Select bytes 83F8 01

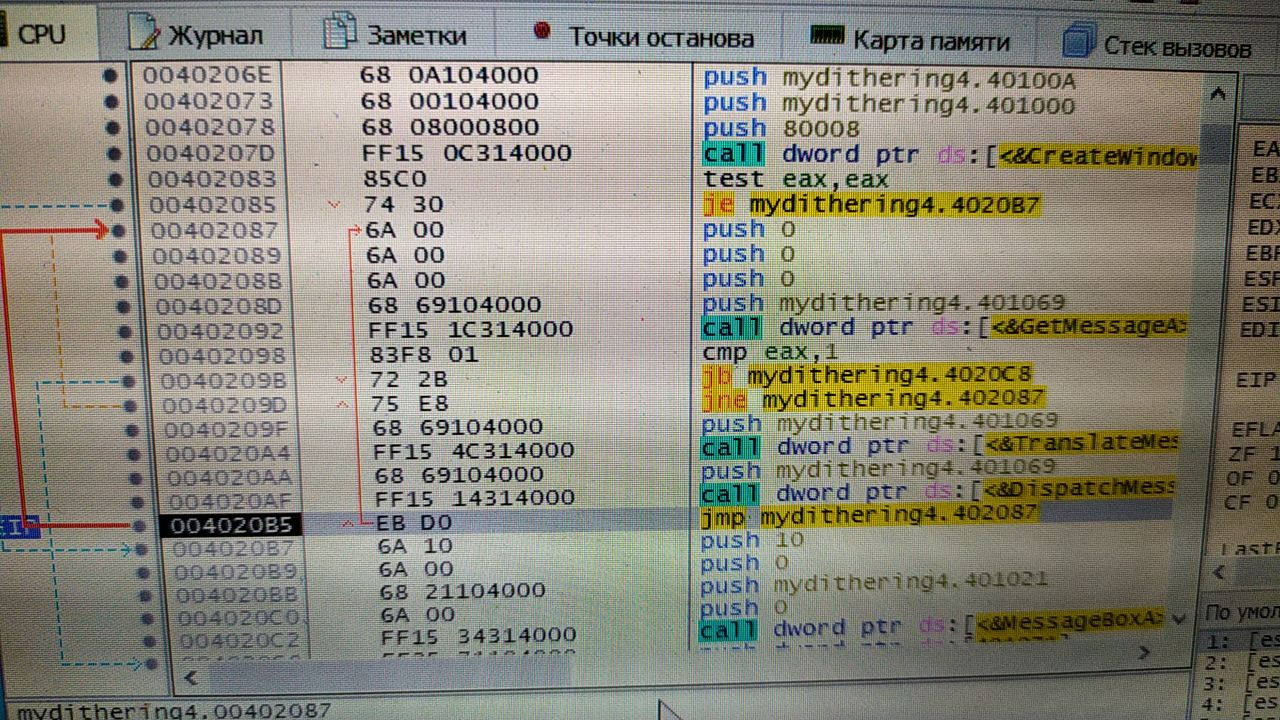coord(424,354)
